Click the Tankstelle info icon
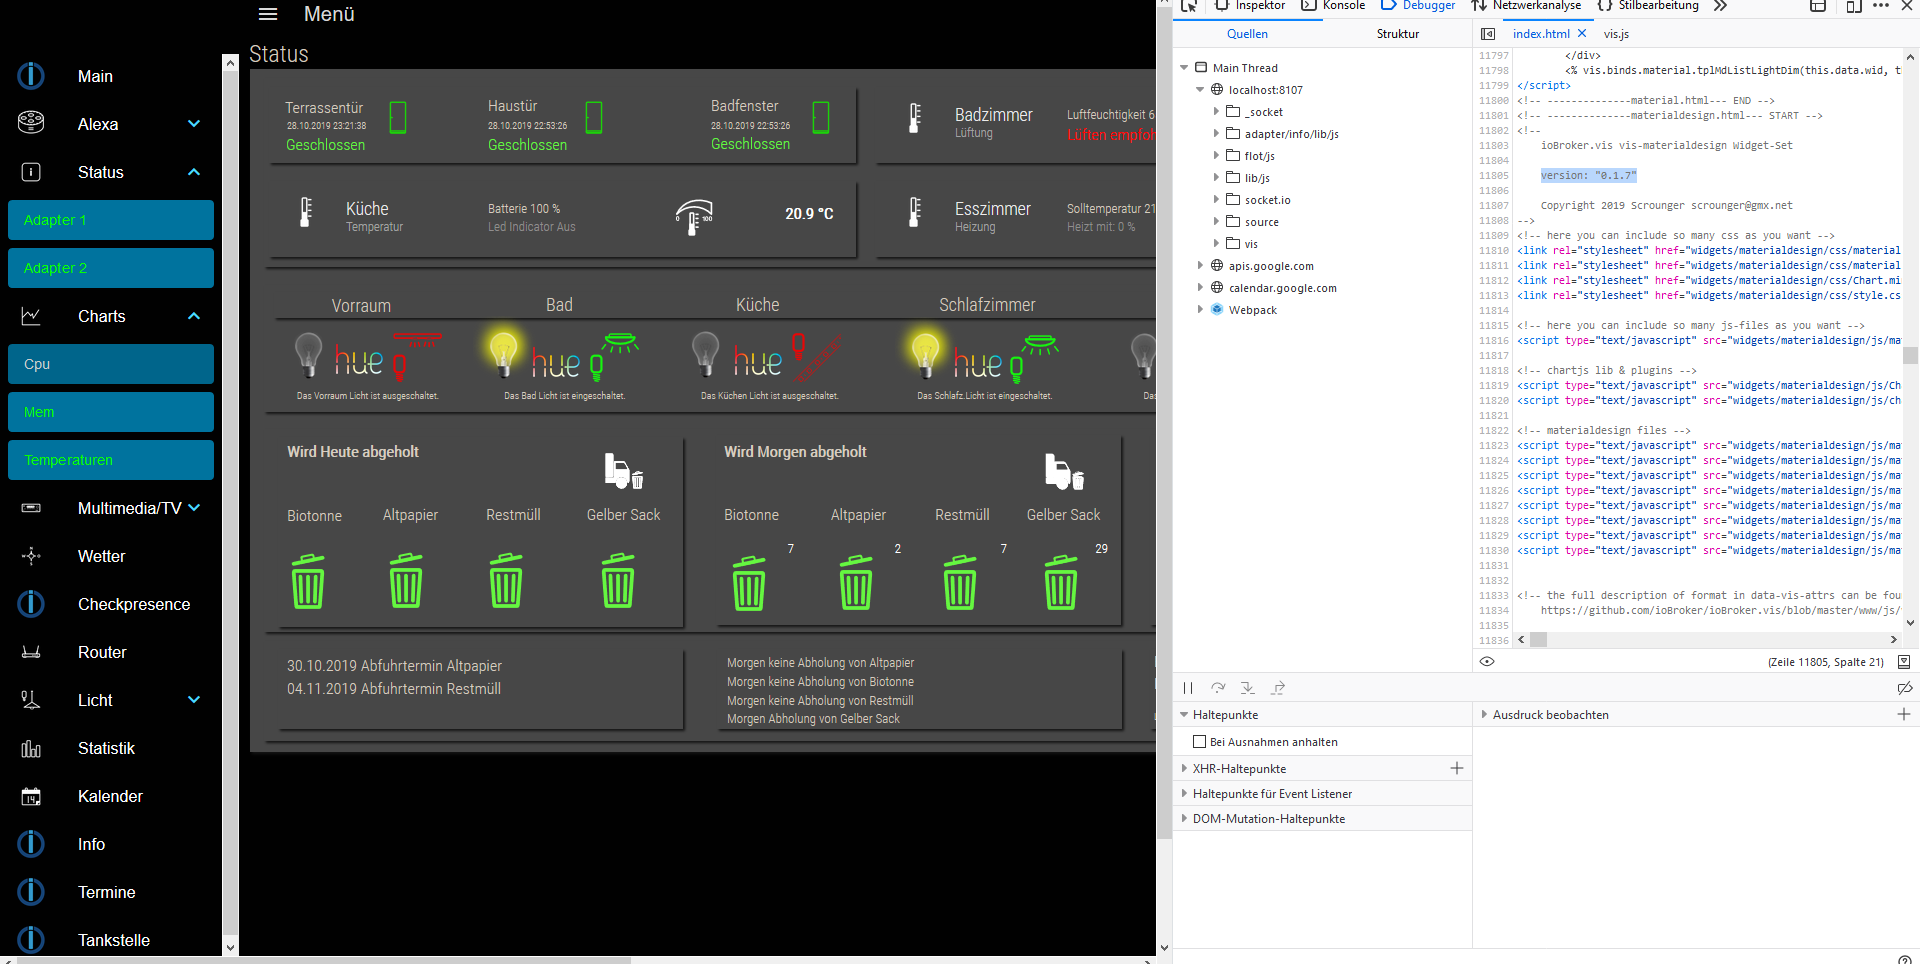1920x964 pixels. (x=31, y=940)
